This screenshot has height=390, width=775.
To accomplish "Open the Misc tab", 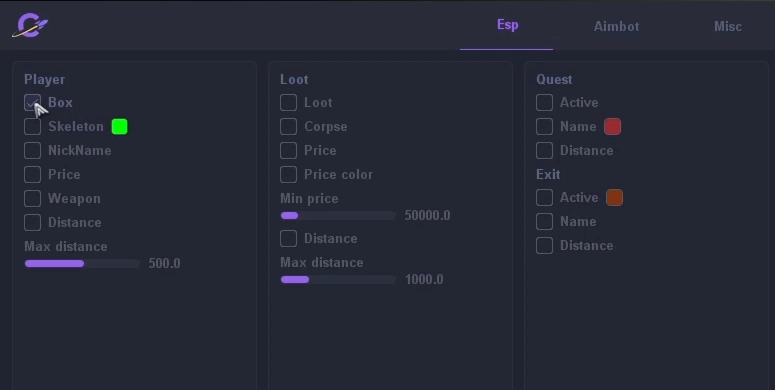I will point(728,26).
